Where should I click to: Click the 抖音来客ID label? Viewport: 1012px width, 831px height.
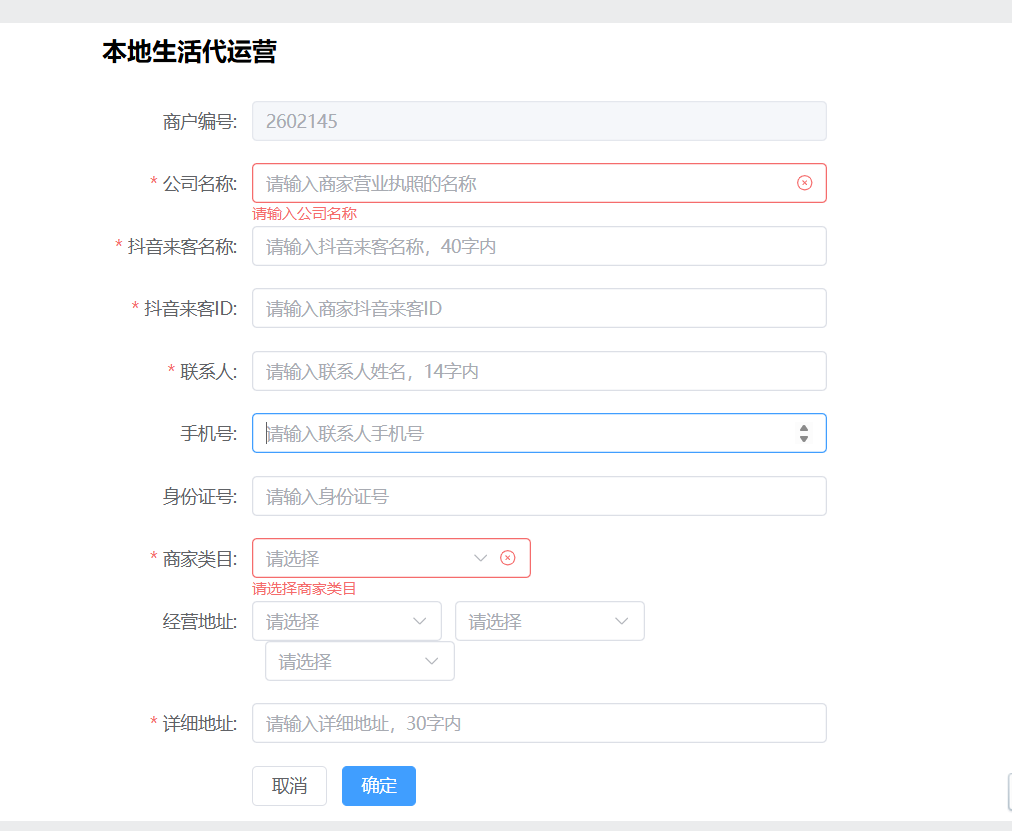pos(190,308)
